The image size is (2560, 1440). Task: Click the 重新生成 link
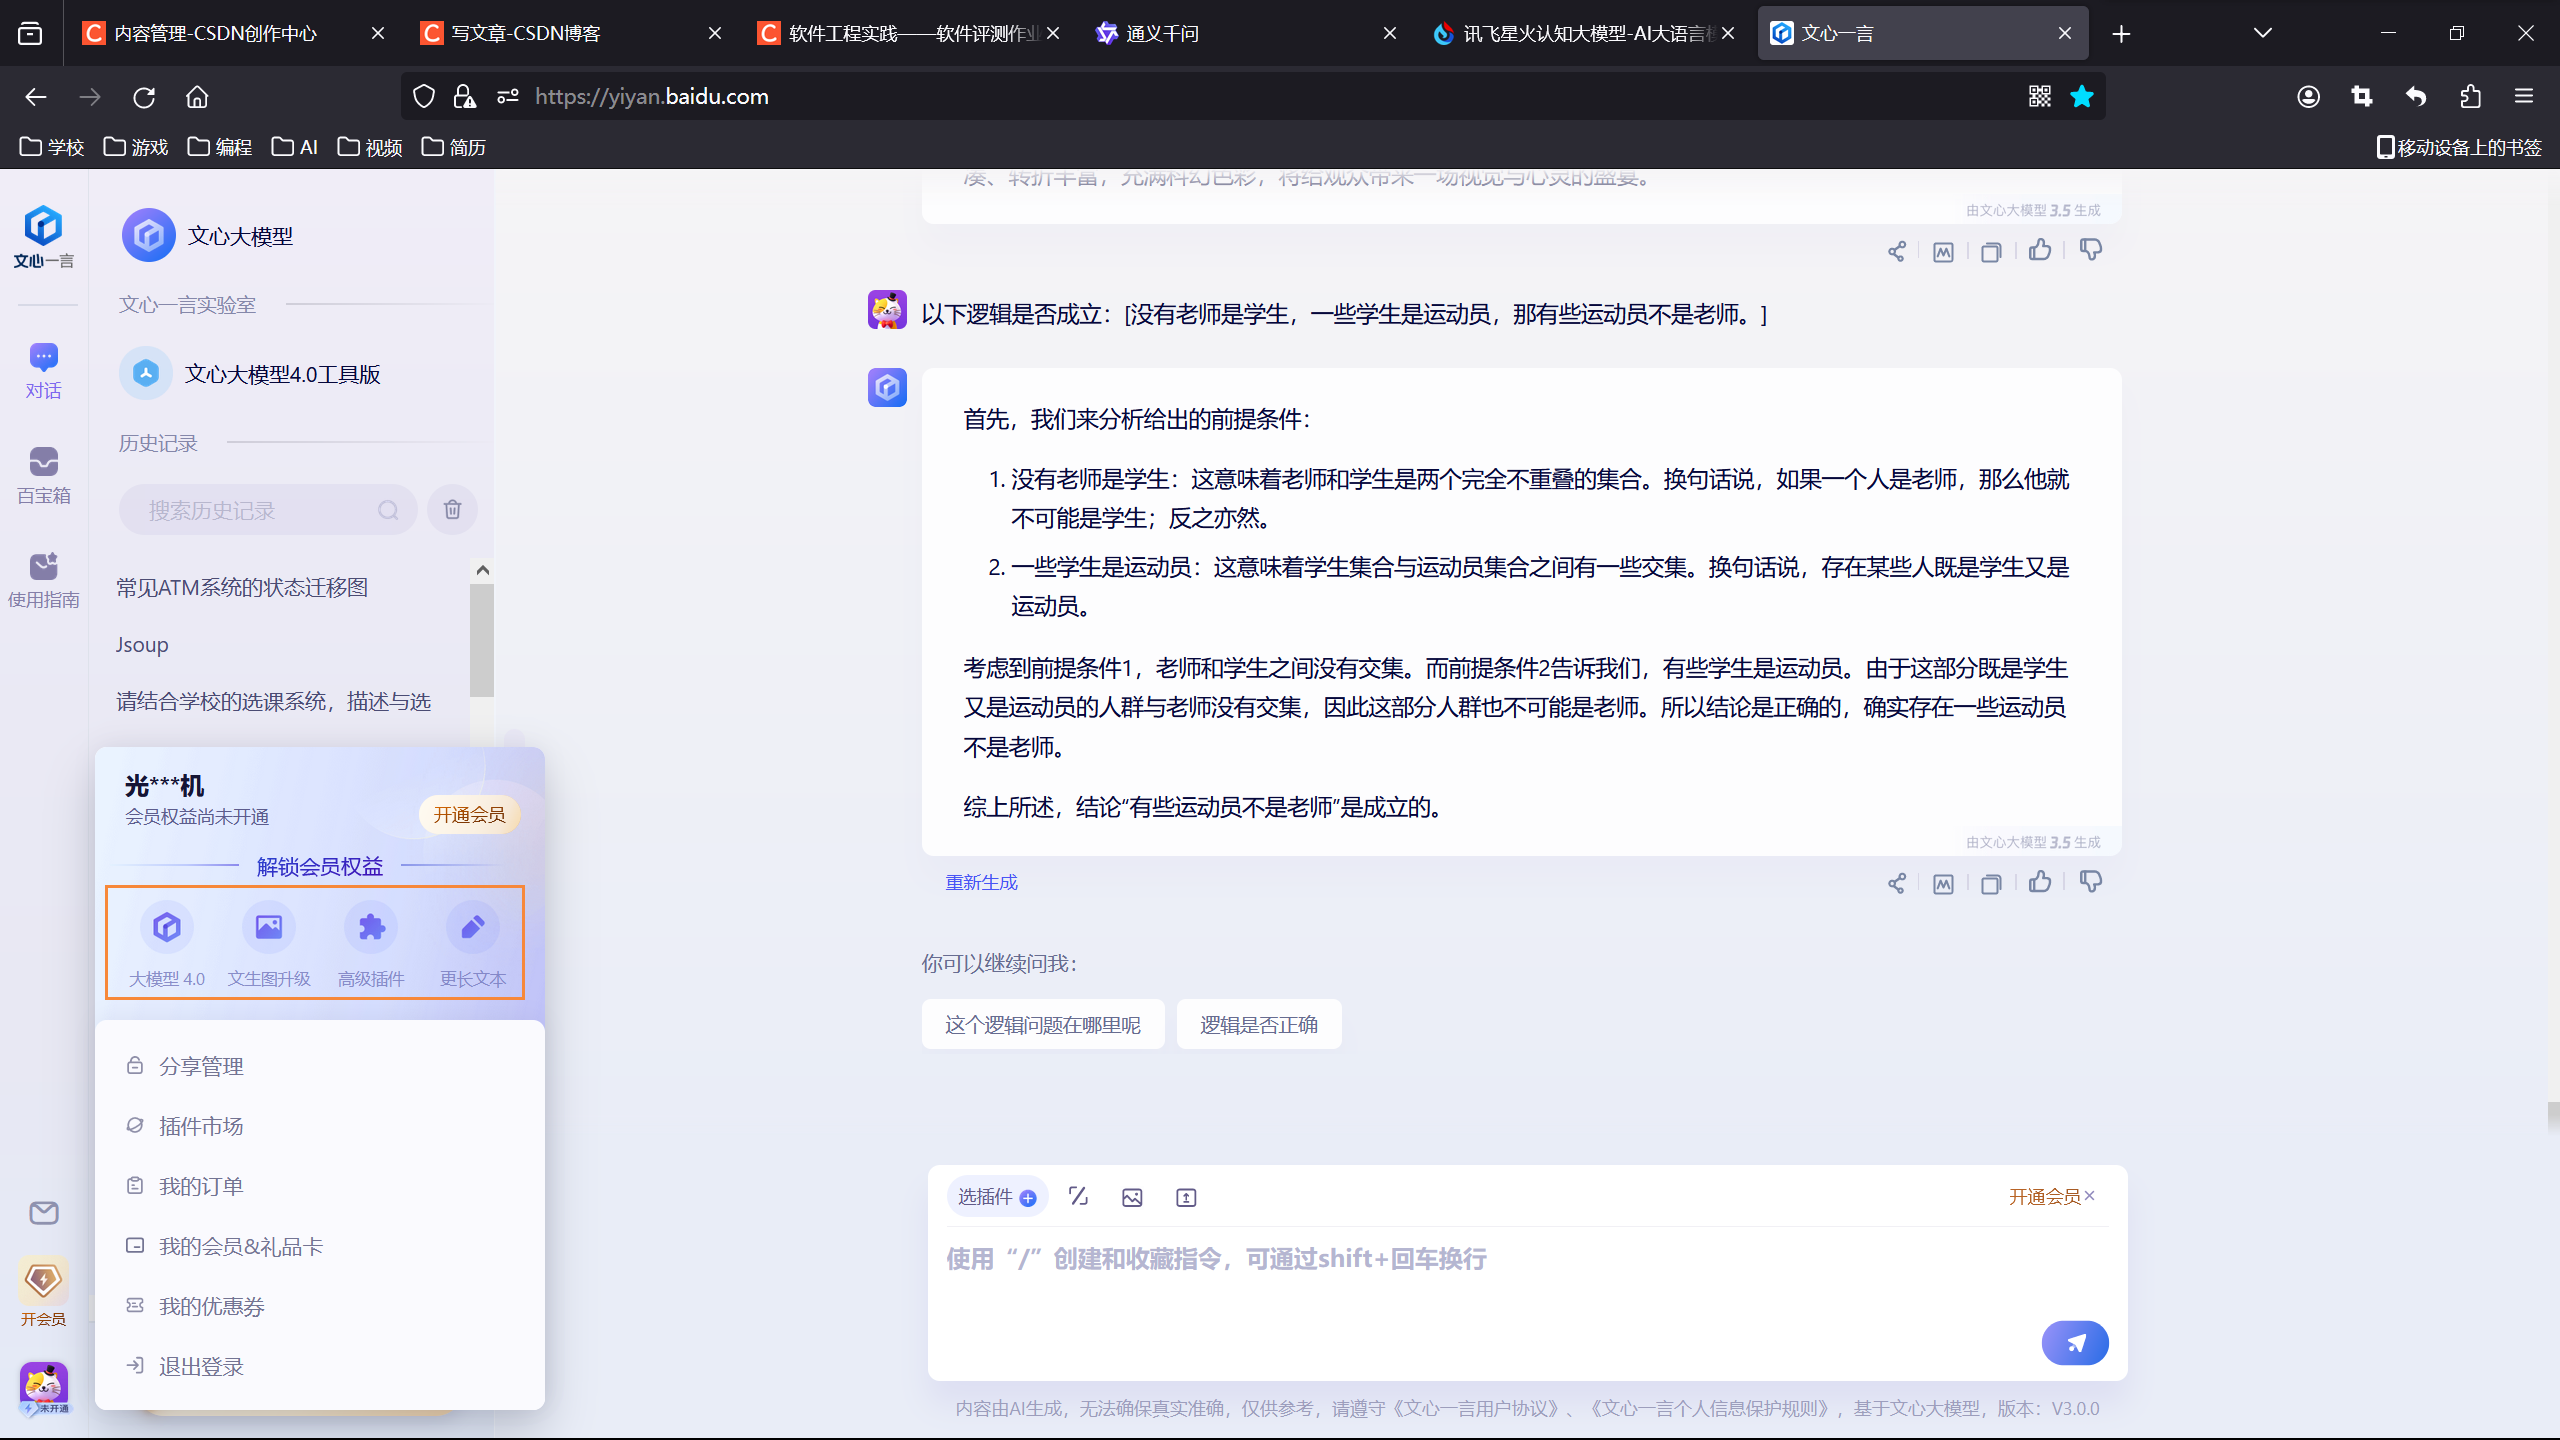(981, 882)
